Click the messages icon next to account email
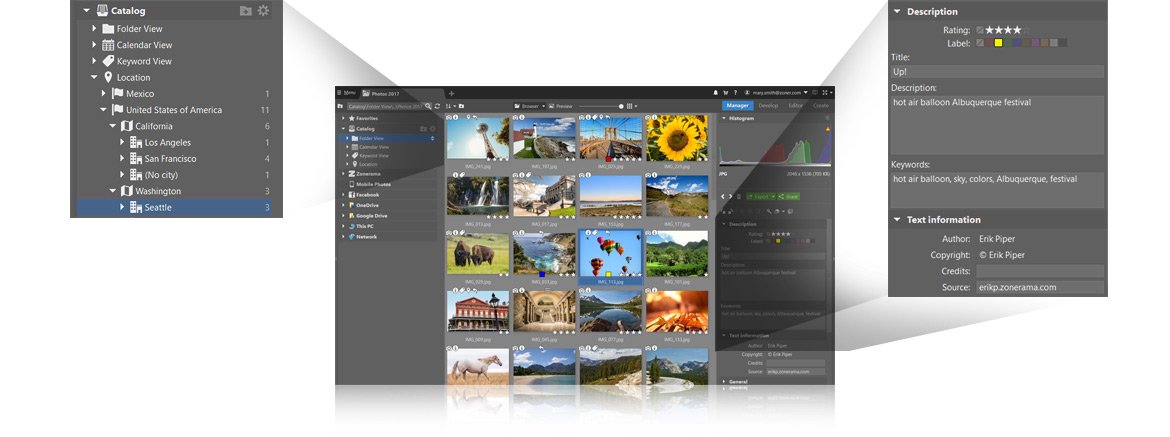The image size is (1170, 437). click(815, 92)
